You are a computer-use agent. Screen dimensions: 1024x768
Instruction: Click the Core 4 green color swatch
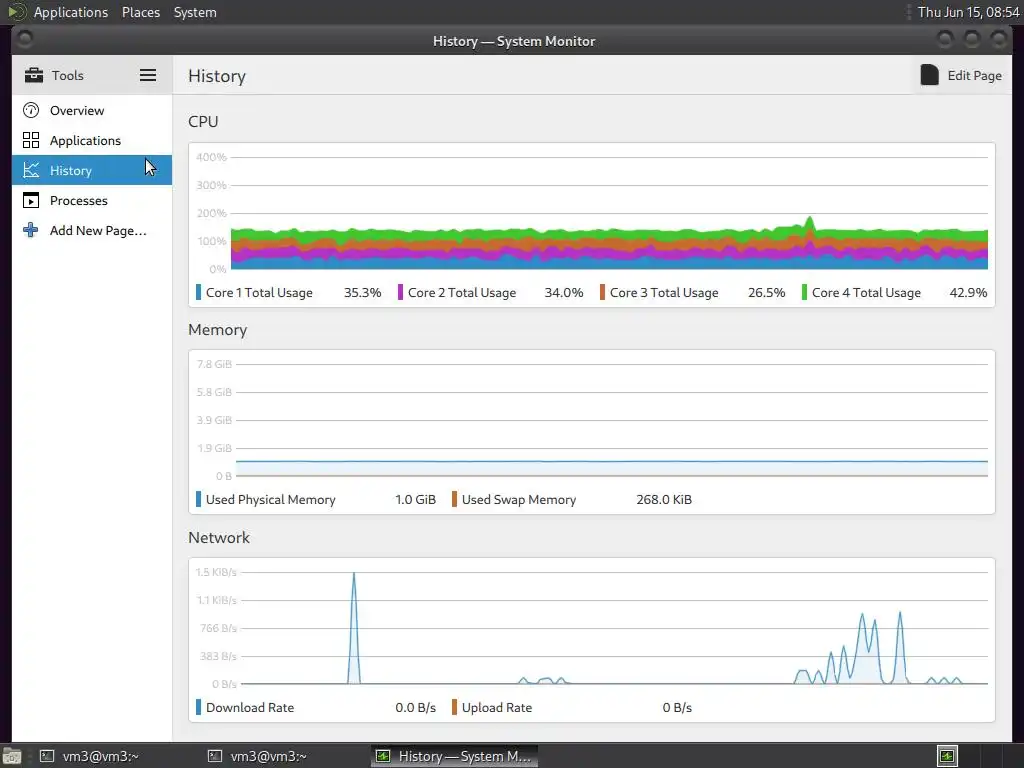[x=804, y=292]
